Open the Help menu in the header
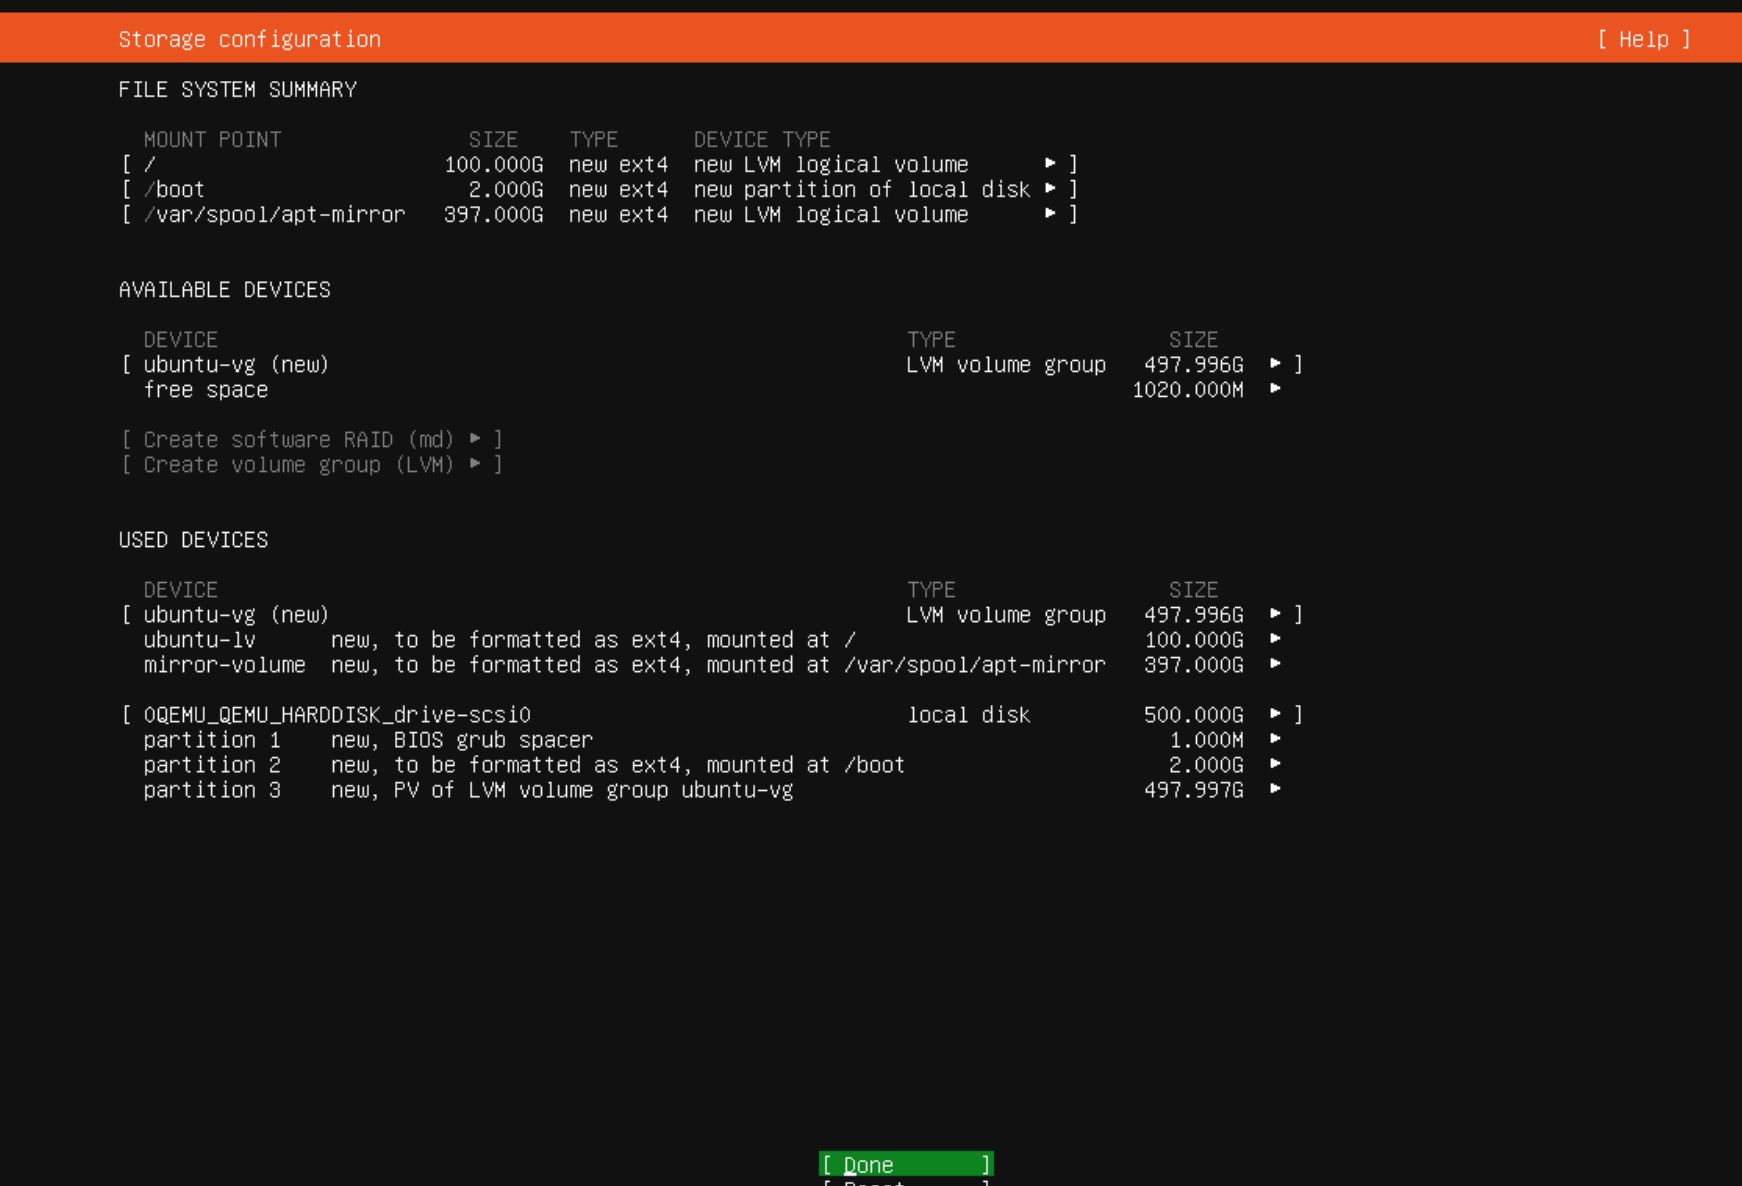Screen dimensions: 1742x1186 point(1644,39)
